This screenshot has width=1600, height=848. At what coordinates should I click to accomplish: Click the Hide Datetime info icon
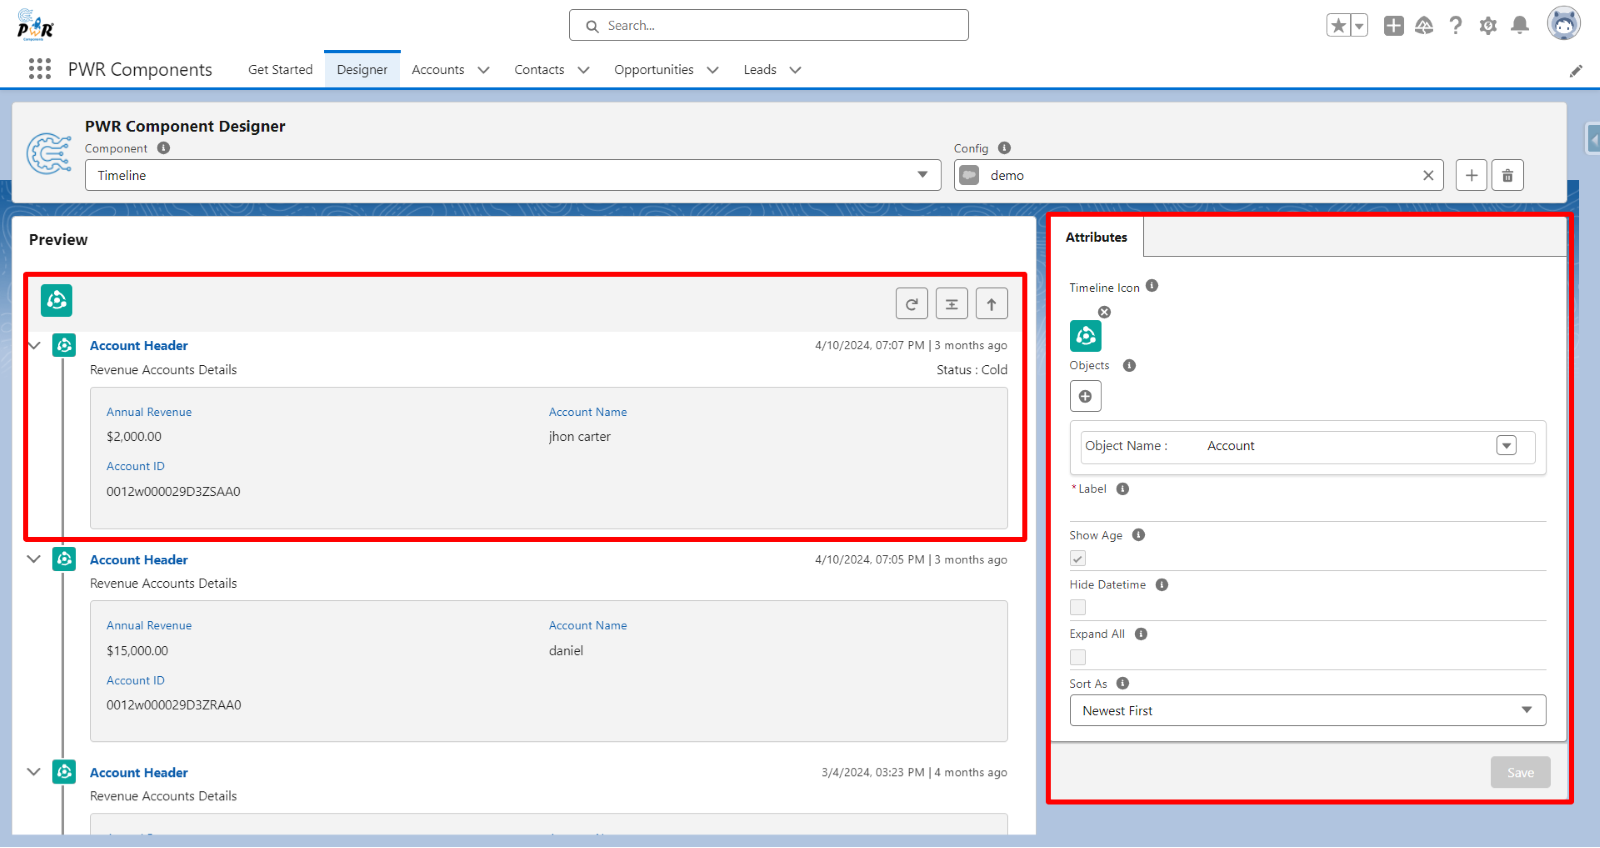[1161, 585]
